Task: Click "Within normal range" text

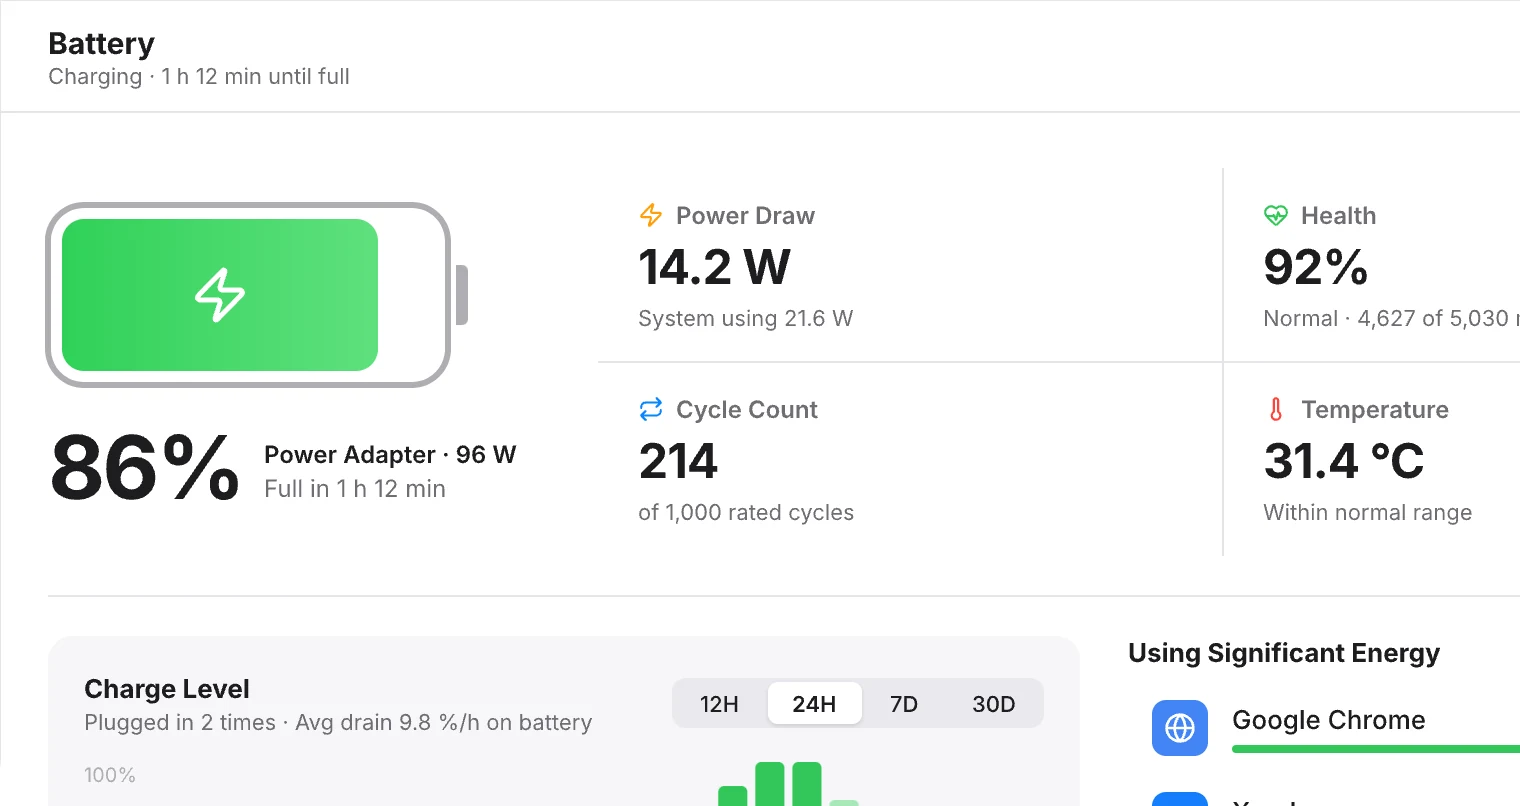Action: pos(1367,513)
